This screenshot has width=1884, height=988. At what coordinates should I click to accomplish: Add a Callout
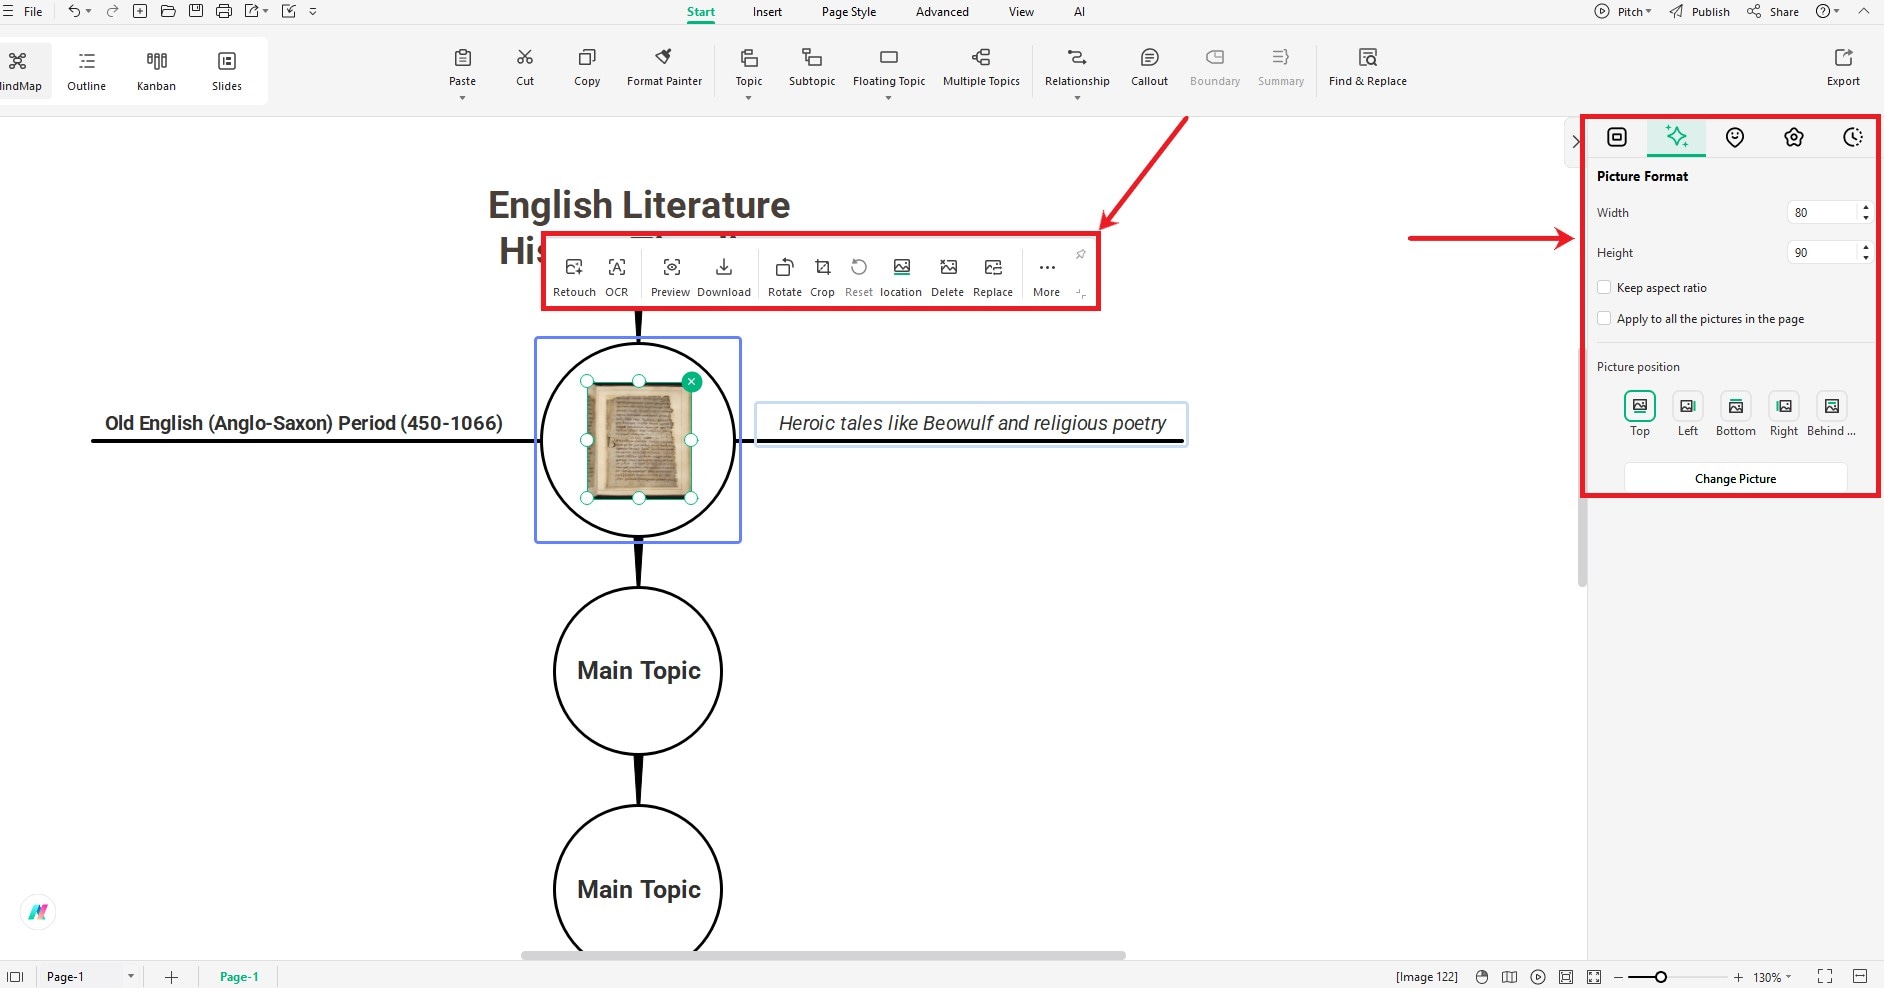[1149, 67]
